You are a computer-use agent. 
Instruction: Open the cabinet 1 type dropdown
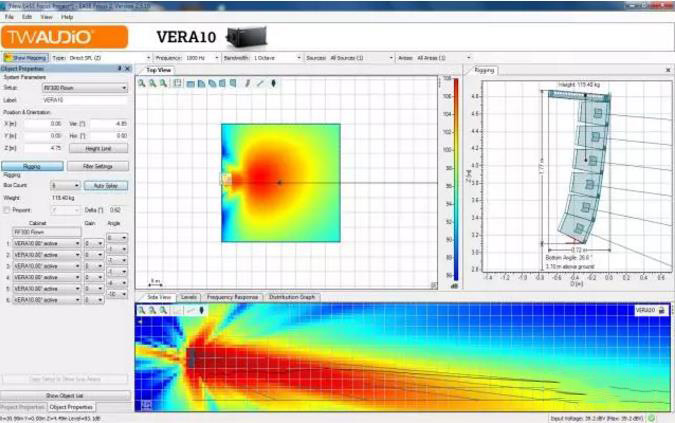(x=46, y=244)
